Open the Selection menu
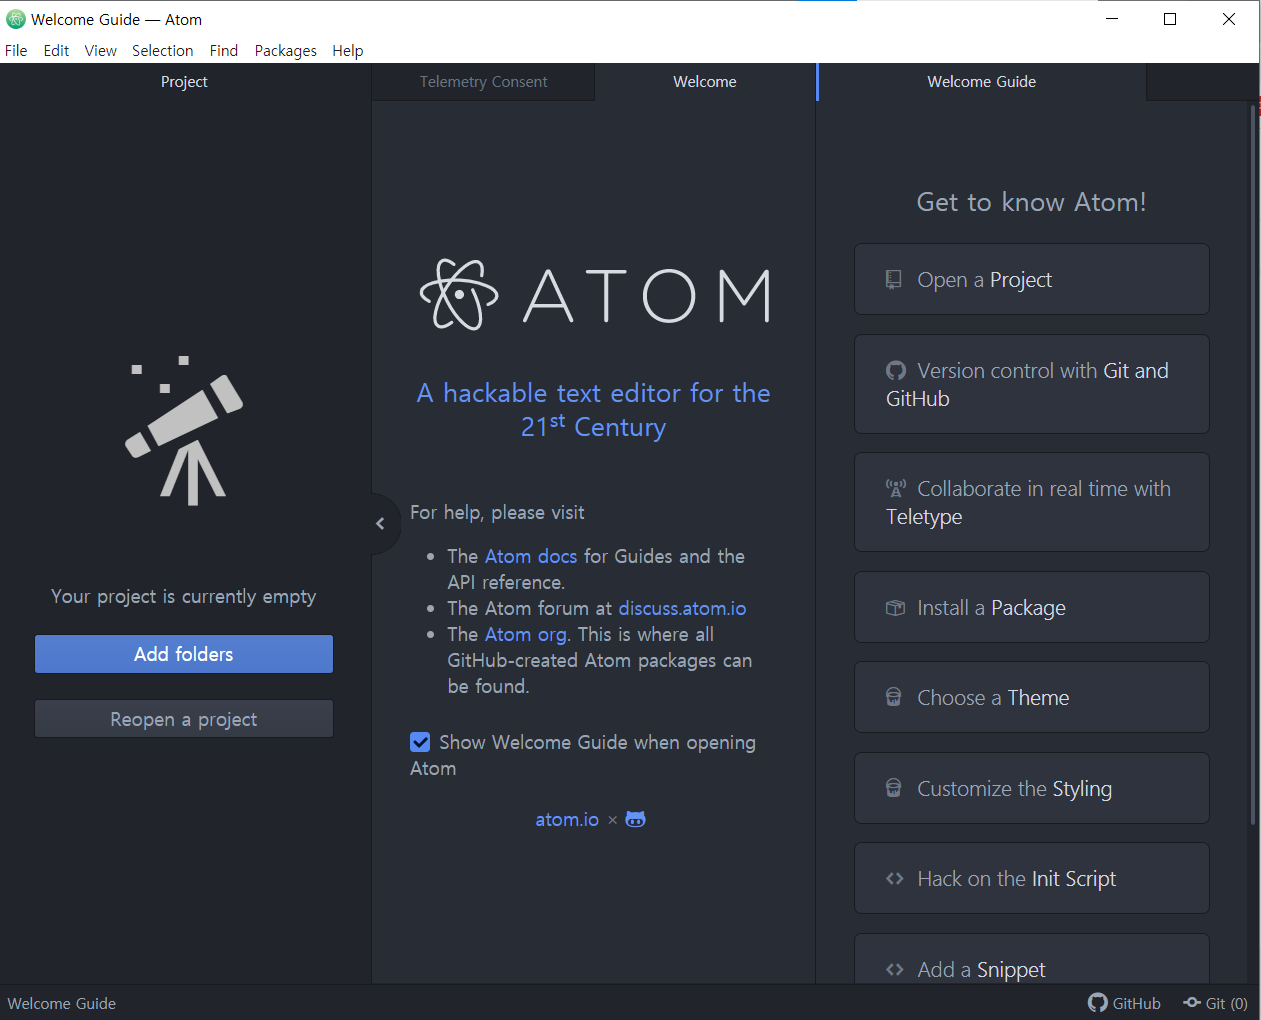Screen dimensions: 1261x1020 pyautogui.click(x=162, y=50)
